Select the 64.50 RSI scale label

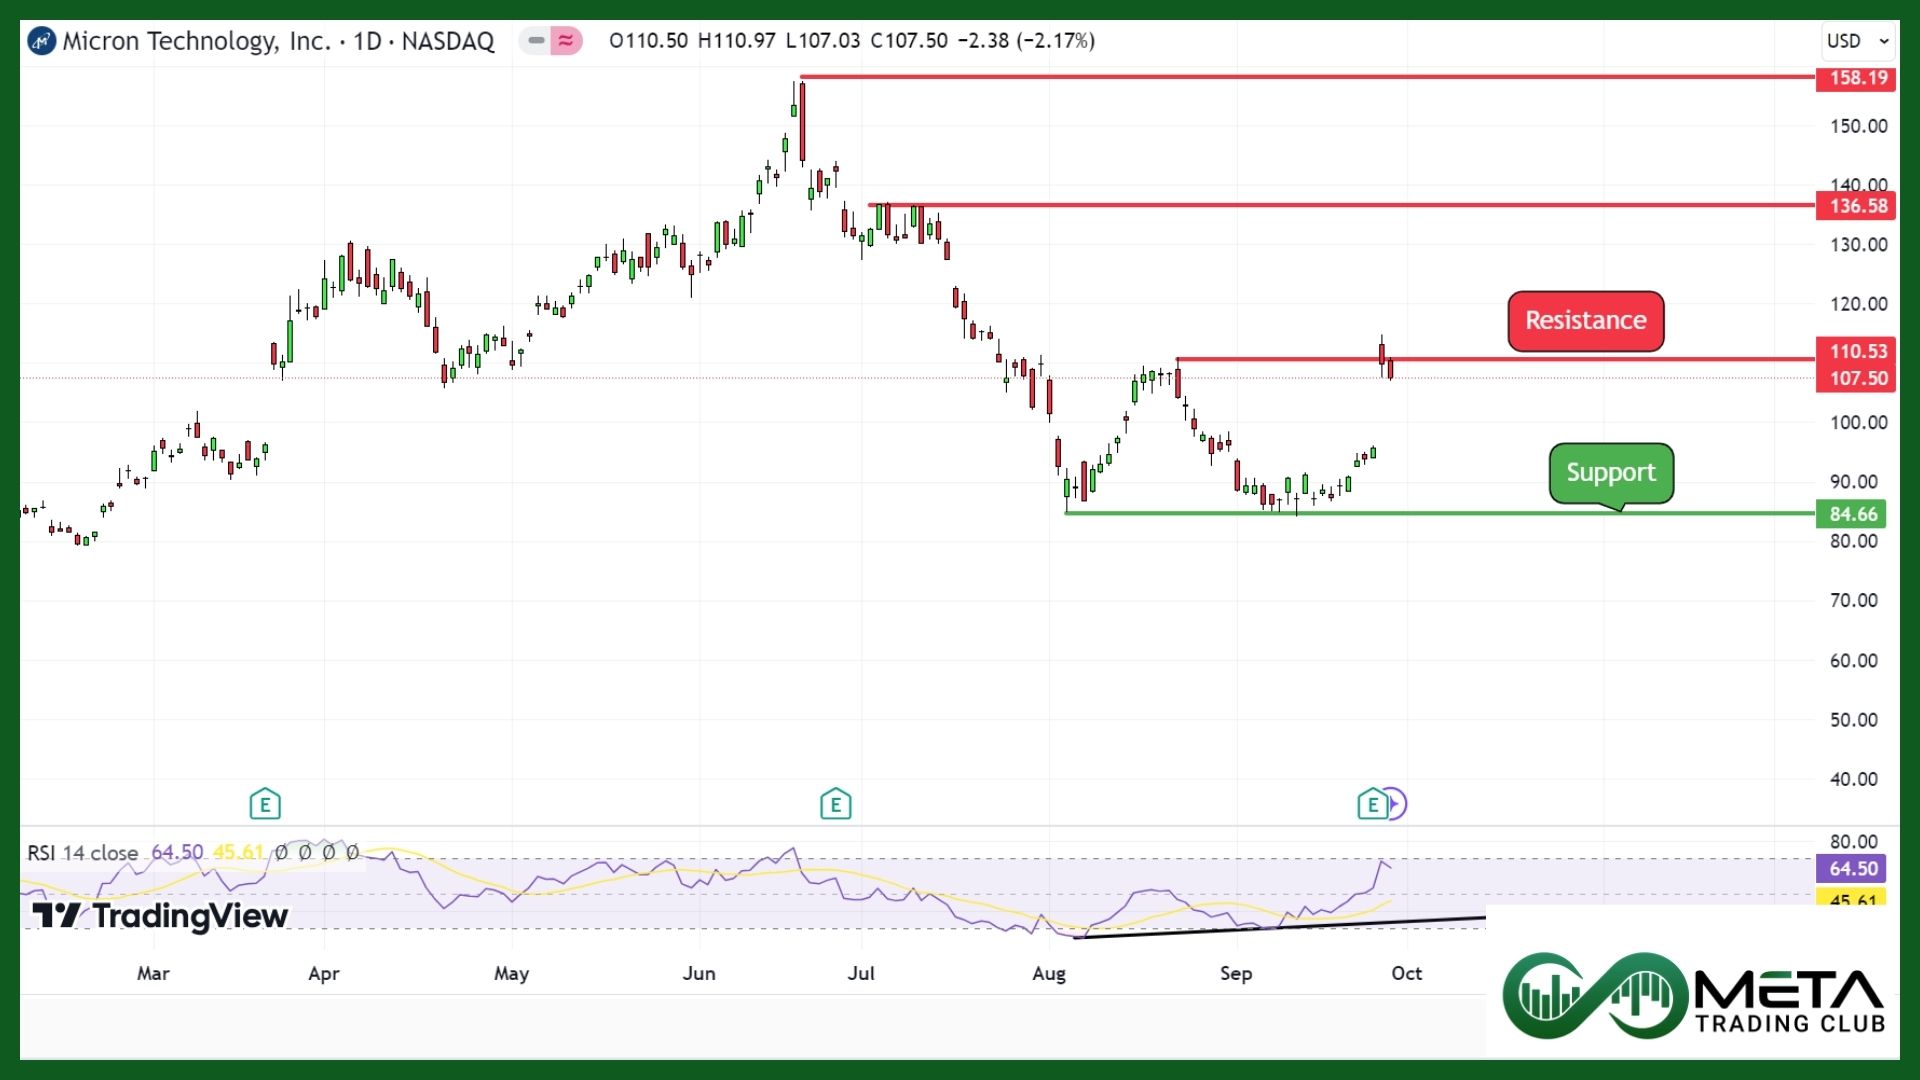click(x=1851, y=869)
